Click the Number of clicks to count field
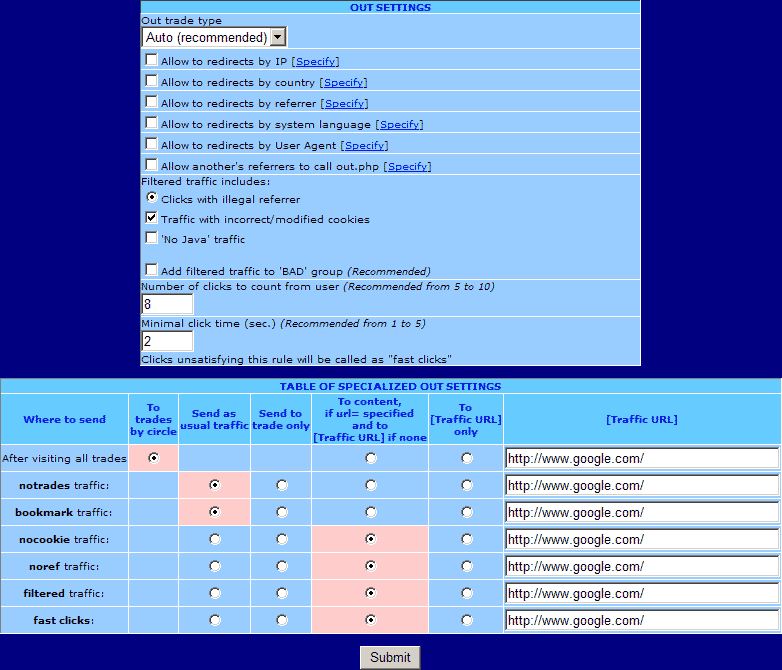 tap(167, 304)
